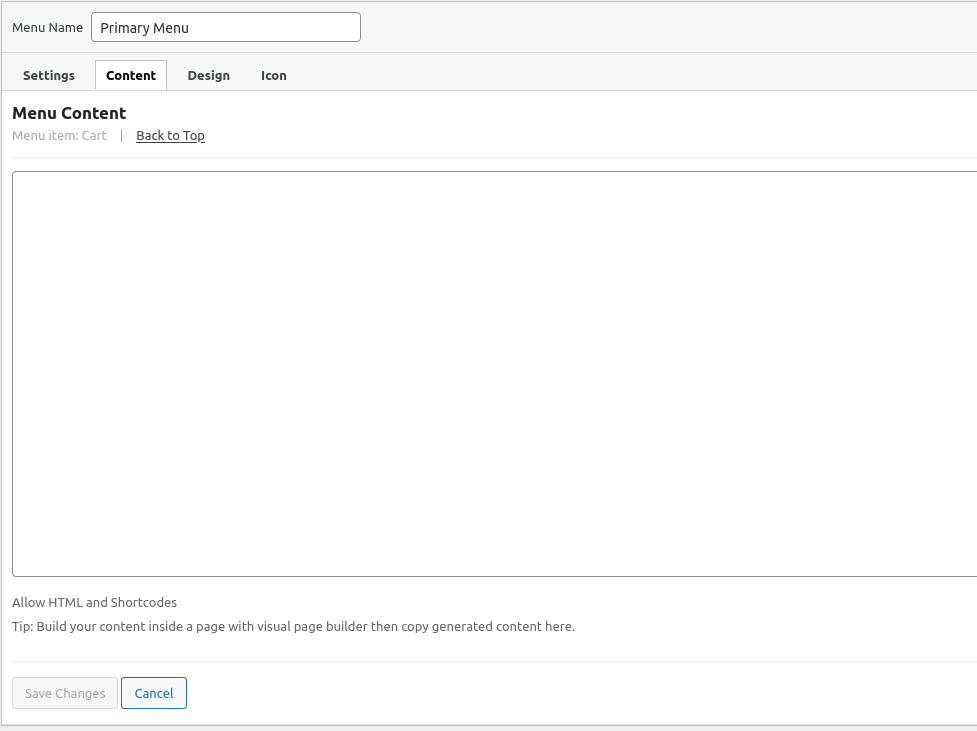Click inside the large menu content textarea
Viewport: 977px width, 731px height.
pos(495,374)
